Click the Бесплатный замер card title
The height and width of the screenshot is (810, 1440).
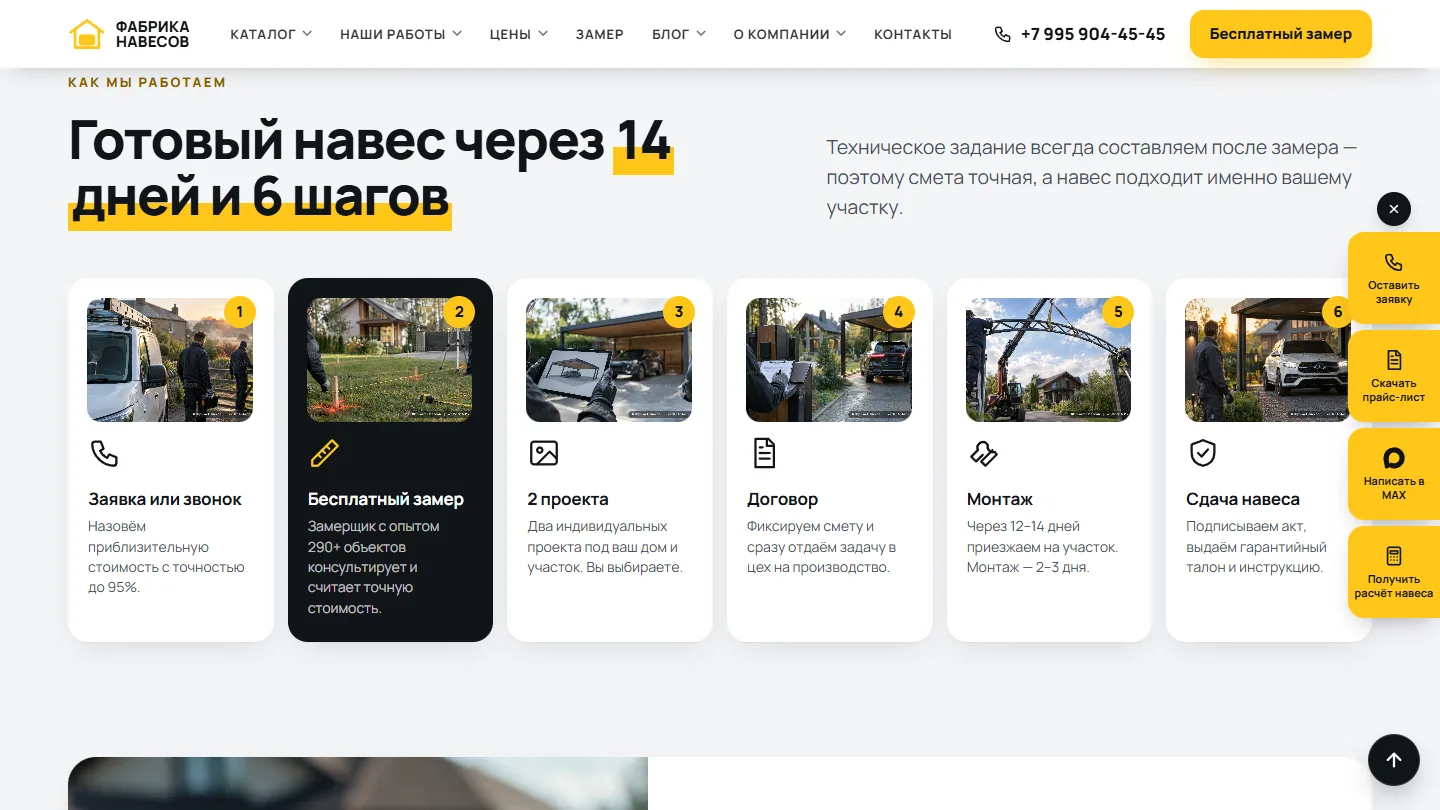(386, 499)
